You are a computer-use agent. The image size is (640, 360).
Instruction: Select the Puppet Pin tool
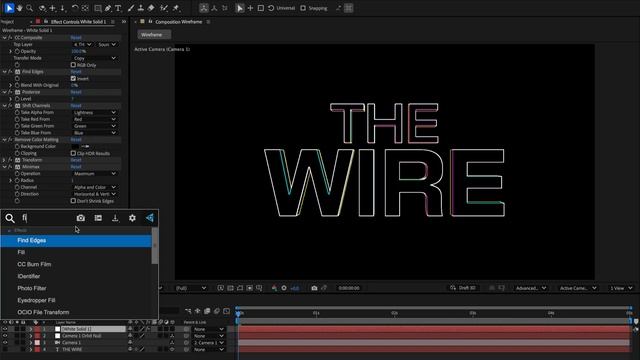tap(176, 8)
